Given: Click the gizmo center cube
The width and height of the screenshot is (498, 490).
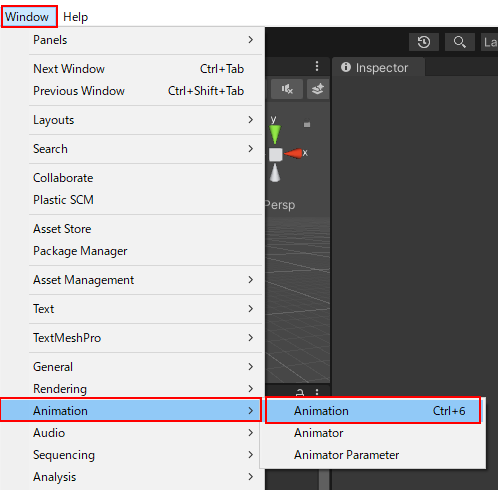Looking at the screenshot, I should pyautogui.click(x=275, y=154).
